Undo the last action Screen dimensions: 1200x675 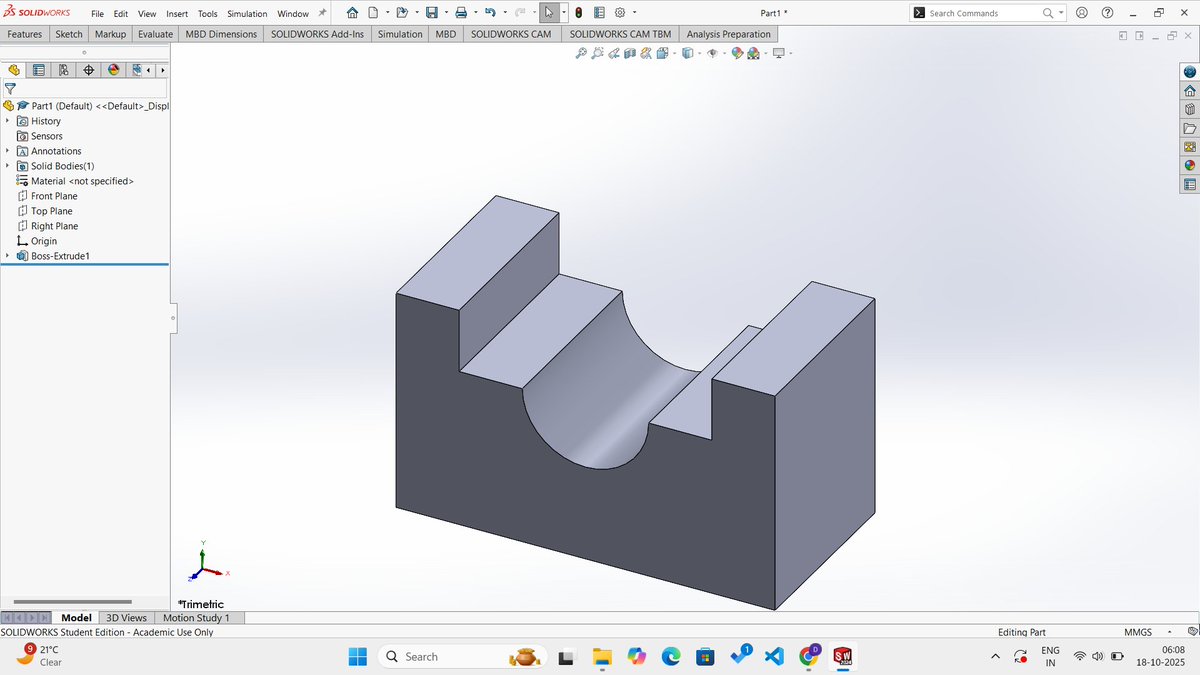coord(490,13)
